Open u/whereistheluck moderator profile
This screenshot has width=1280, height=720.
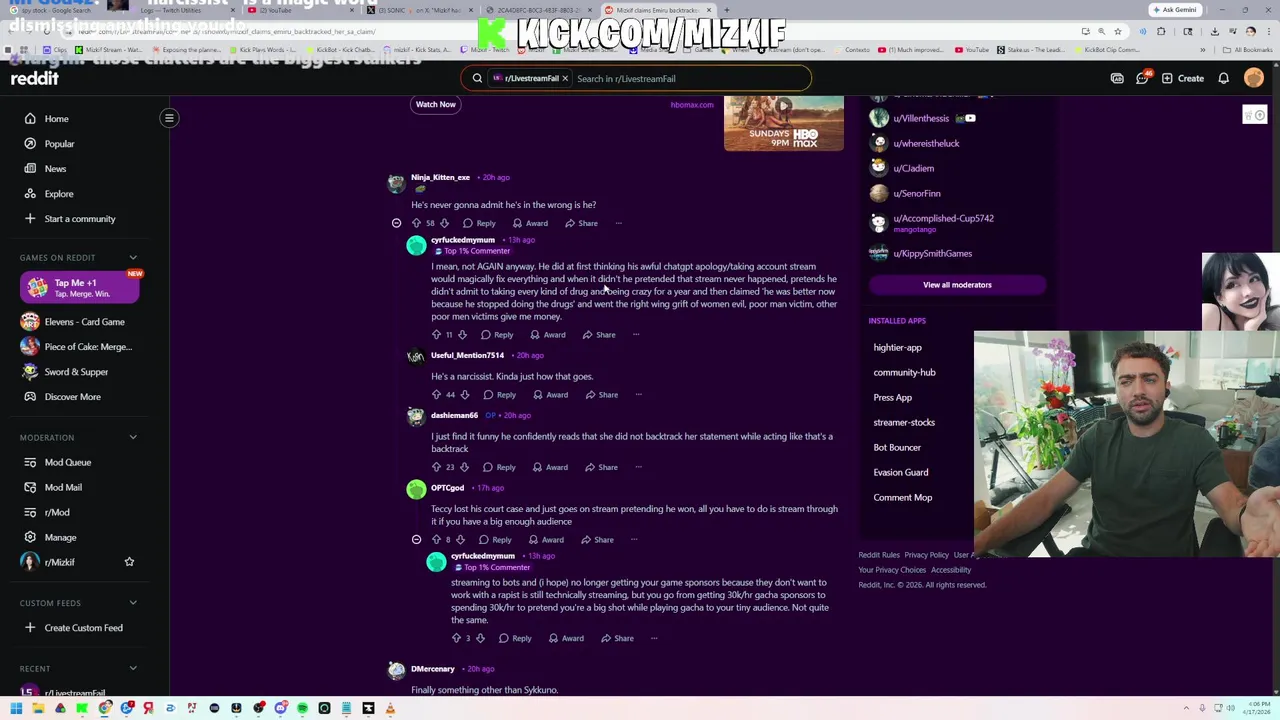click(926, 144)
